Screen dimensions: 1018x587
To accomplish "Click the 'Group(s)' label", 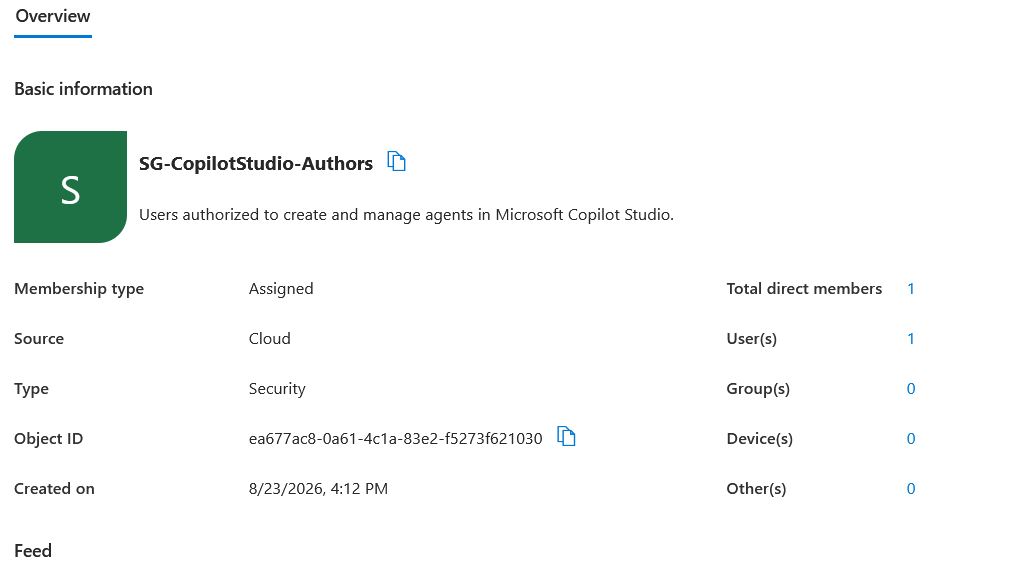I will click(758, 389).
